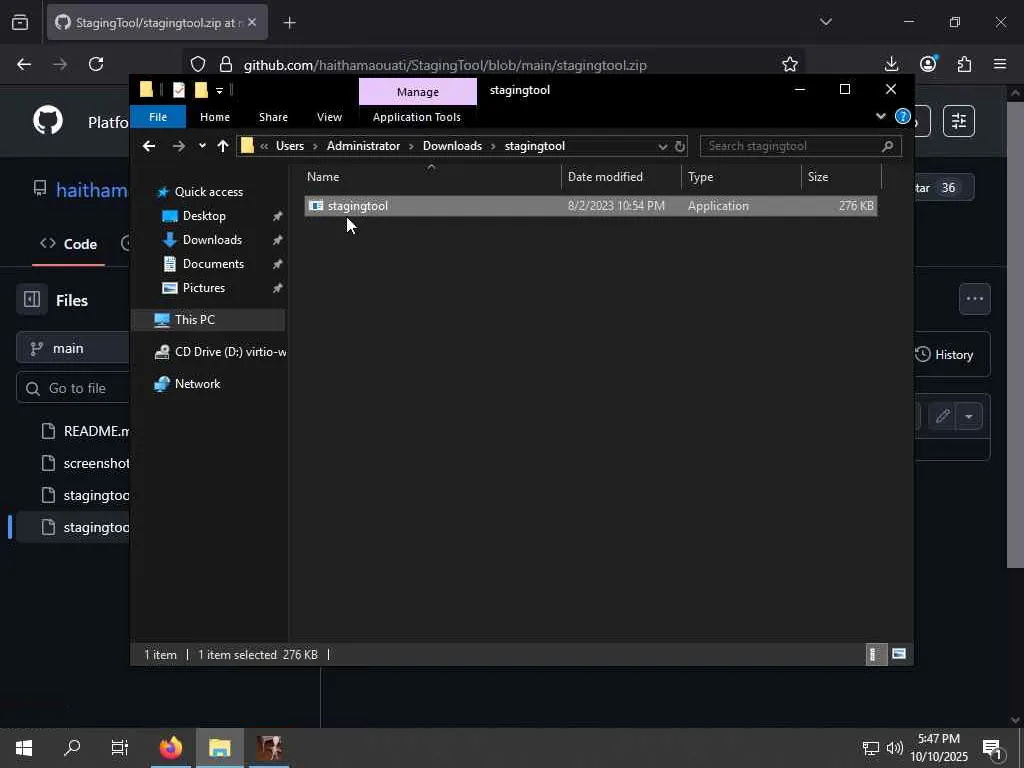Open Downloads in navigation pane
Screen dimensions: 1024x768
[x=212, y=240]
